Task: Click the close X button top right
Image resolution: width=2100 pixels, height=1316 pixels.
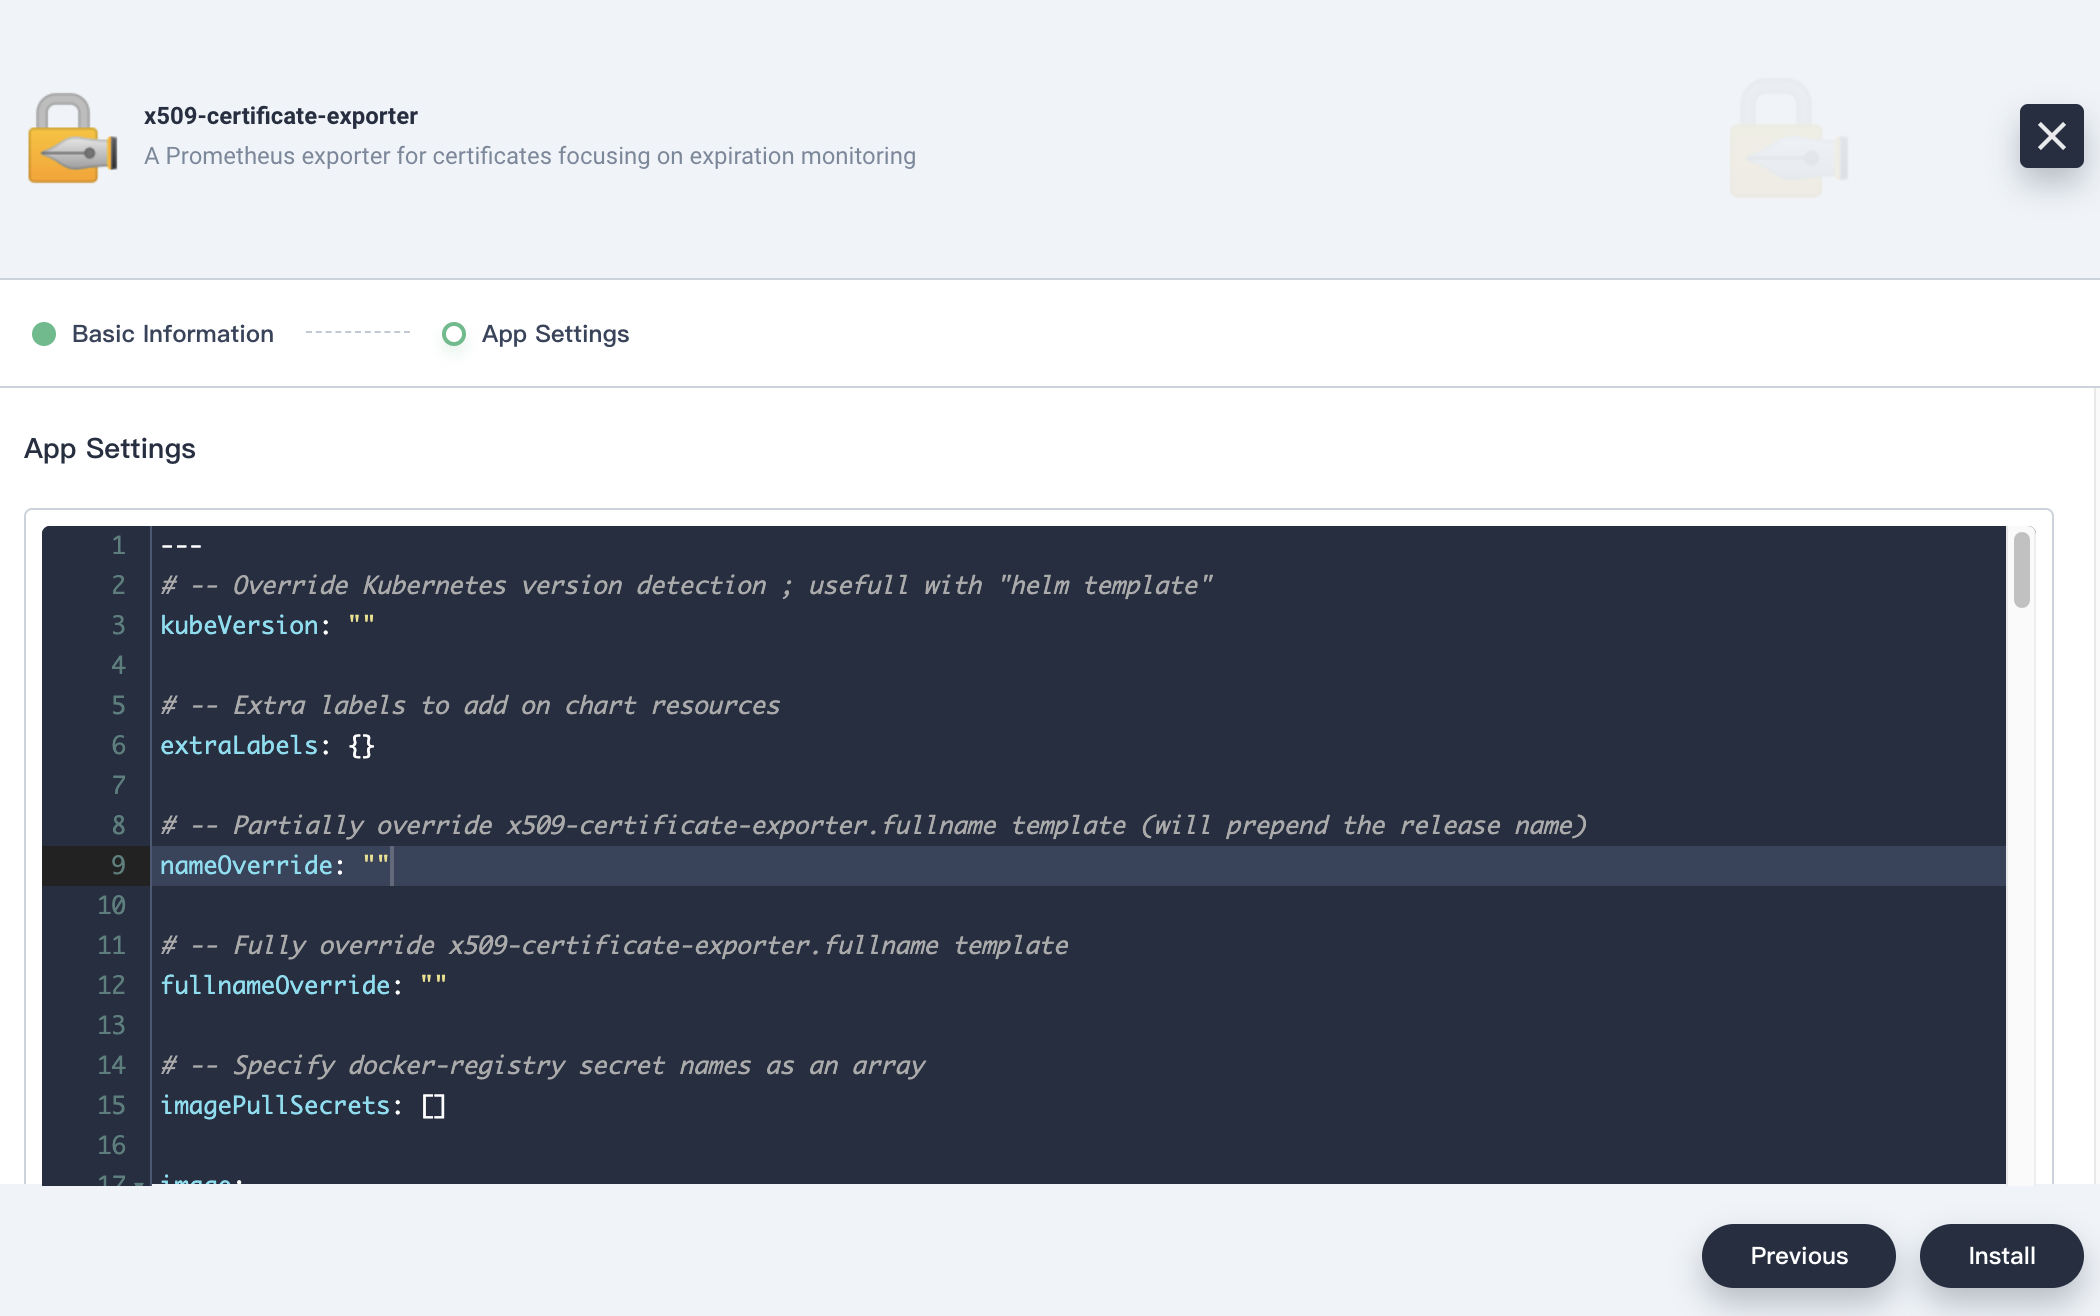Action: pyautogui.click(x=2051, y=135)
